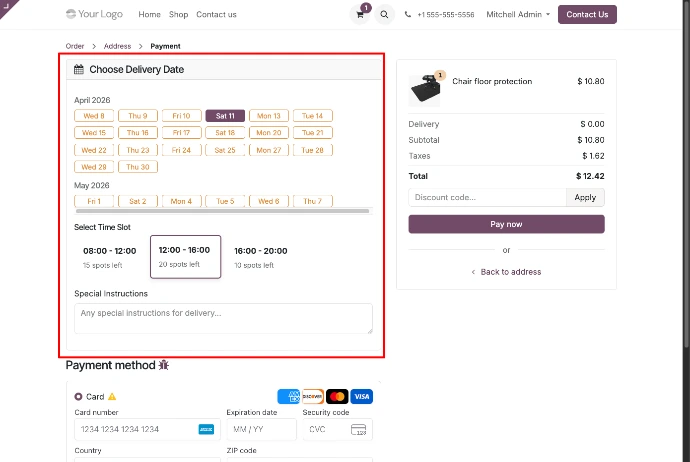The image size is (690, 462).
Task: Click the Visa card logo
Action: point(362,396)
